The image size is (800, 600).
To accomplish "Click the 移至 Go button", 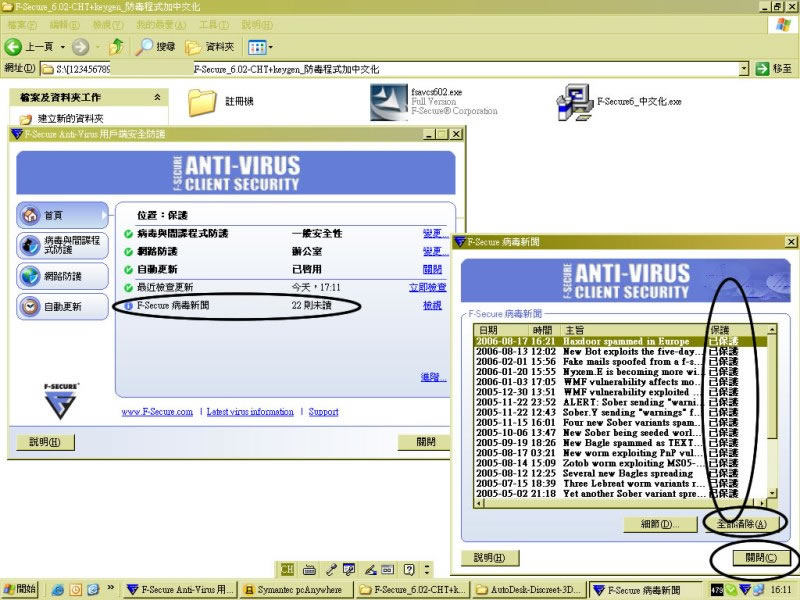I will [x=774, y=69].
